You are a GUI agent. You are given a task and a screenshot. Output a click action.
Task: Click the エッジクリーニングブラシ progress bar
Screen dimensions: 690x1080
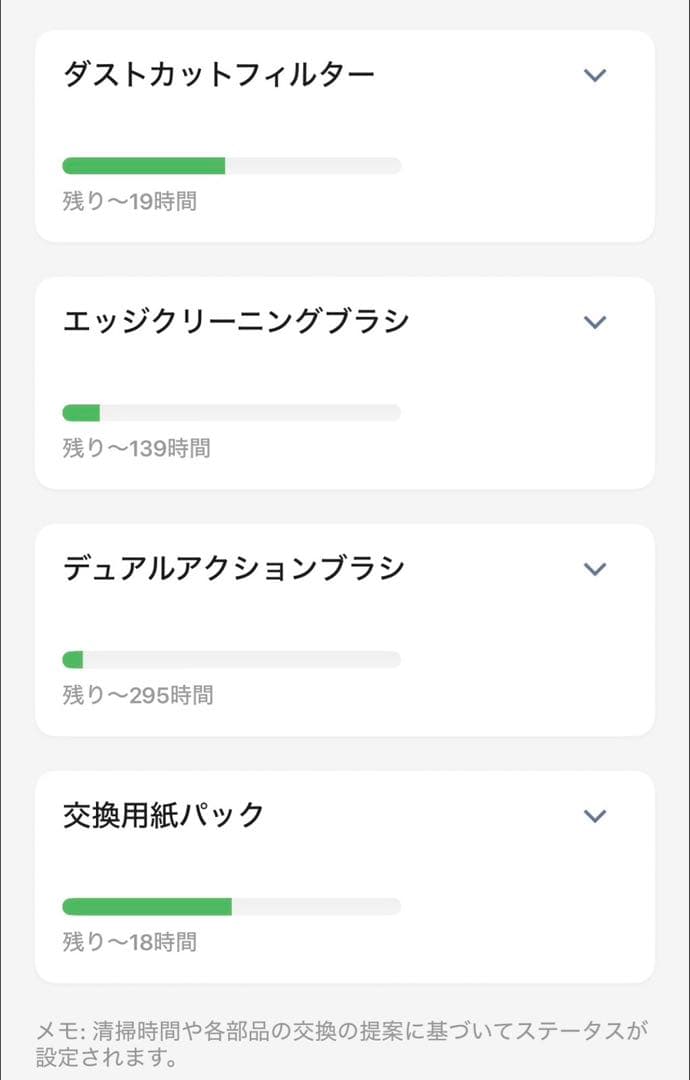[x=230, y=410]
